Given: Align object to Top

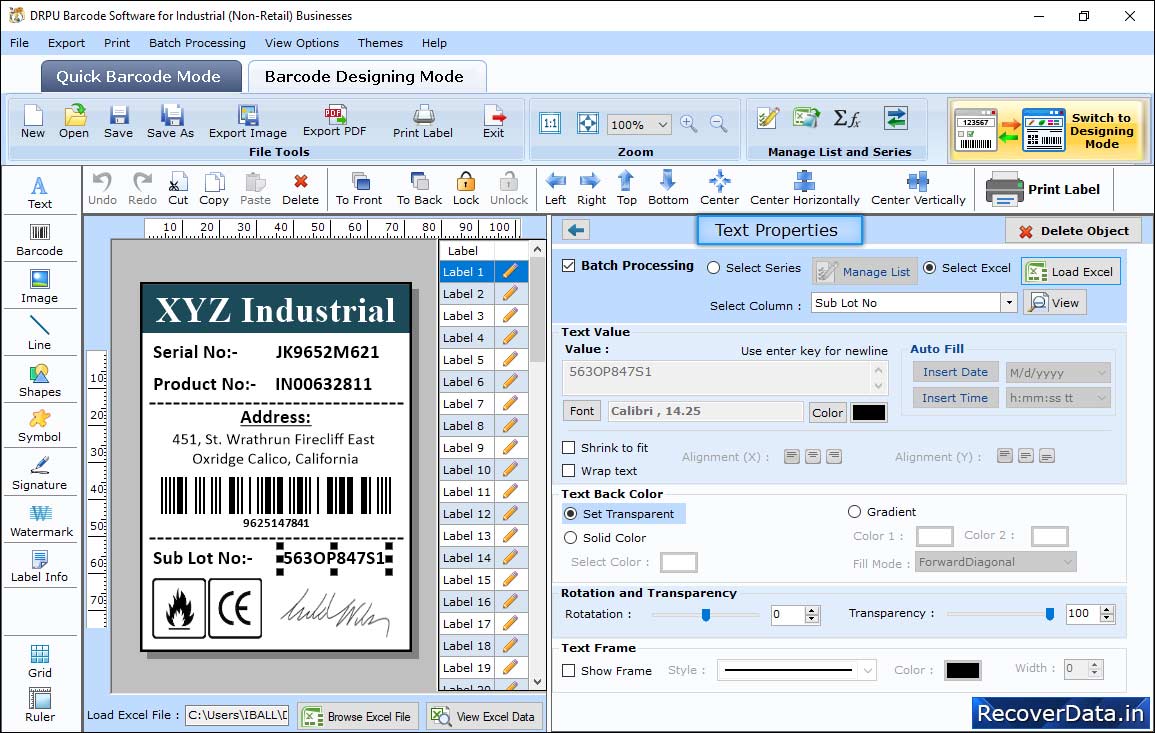Looking at the screenshot, I should click(x=627, y=189).
